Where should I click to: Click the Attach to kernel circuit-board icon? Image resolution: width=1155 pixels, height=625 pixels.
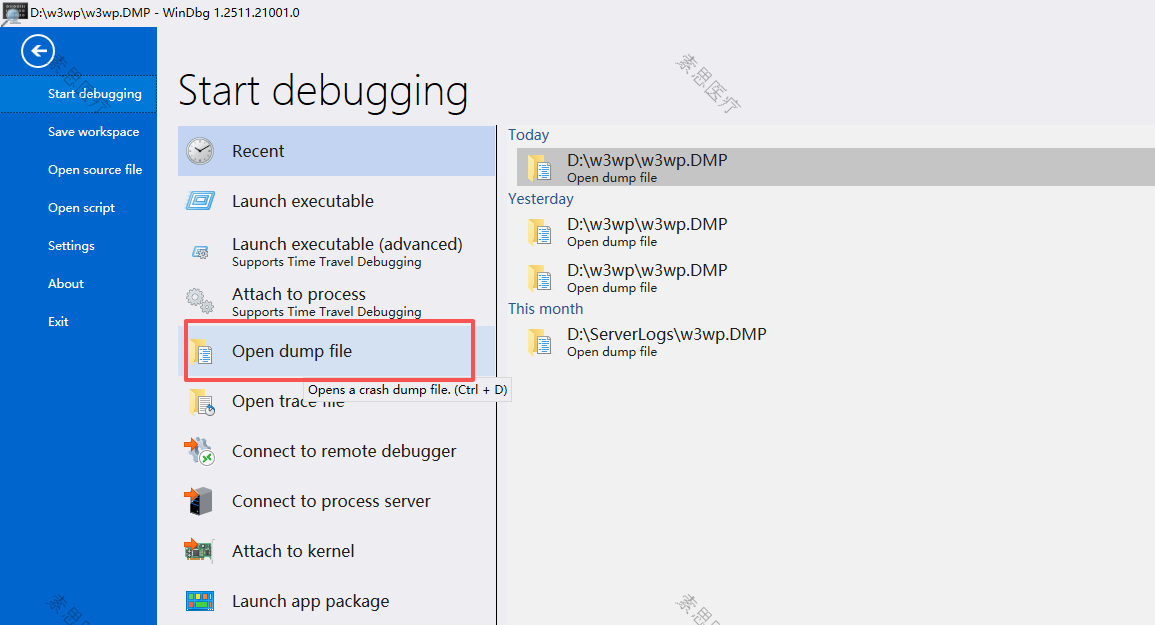pyautogui.click(x=199, y=551)
